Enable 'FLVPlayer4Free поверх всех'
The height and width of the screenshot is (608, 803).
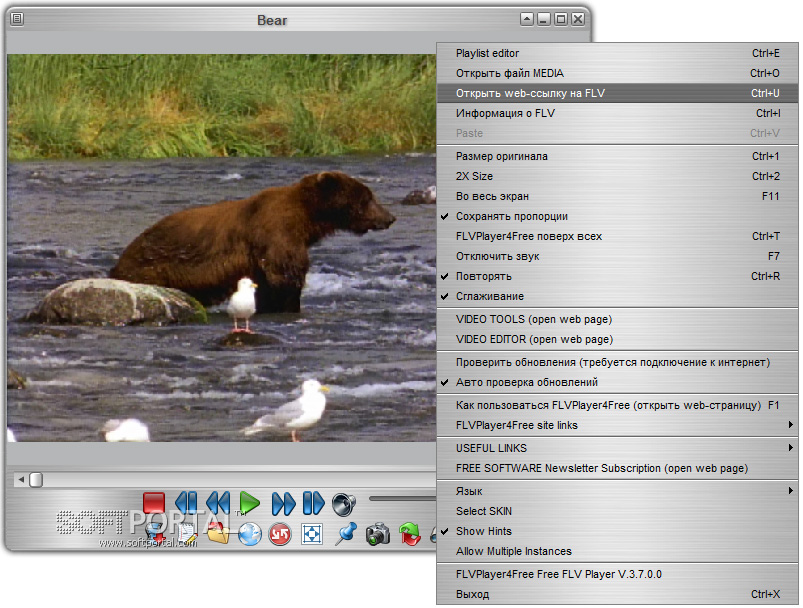[617, 237]
